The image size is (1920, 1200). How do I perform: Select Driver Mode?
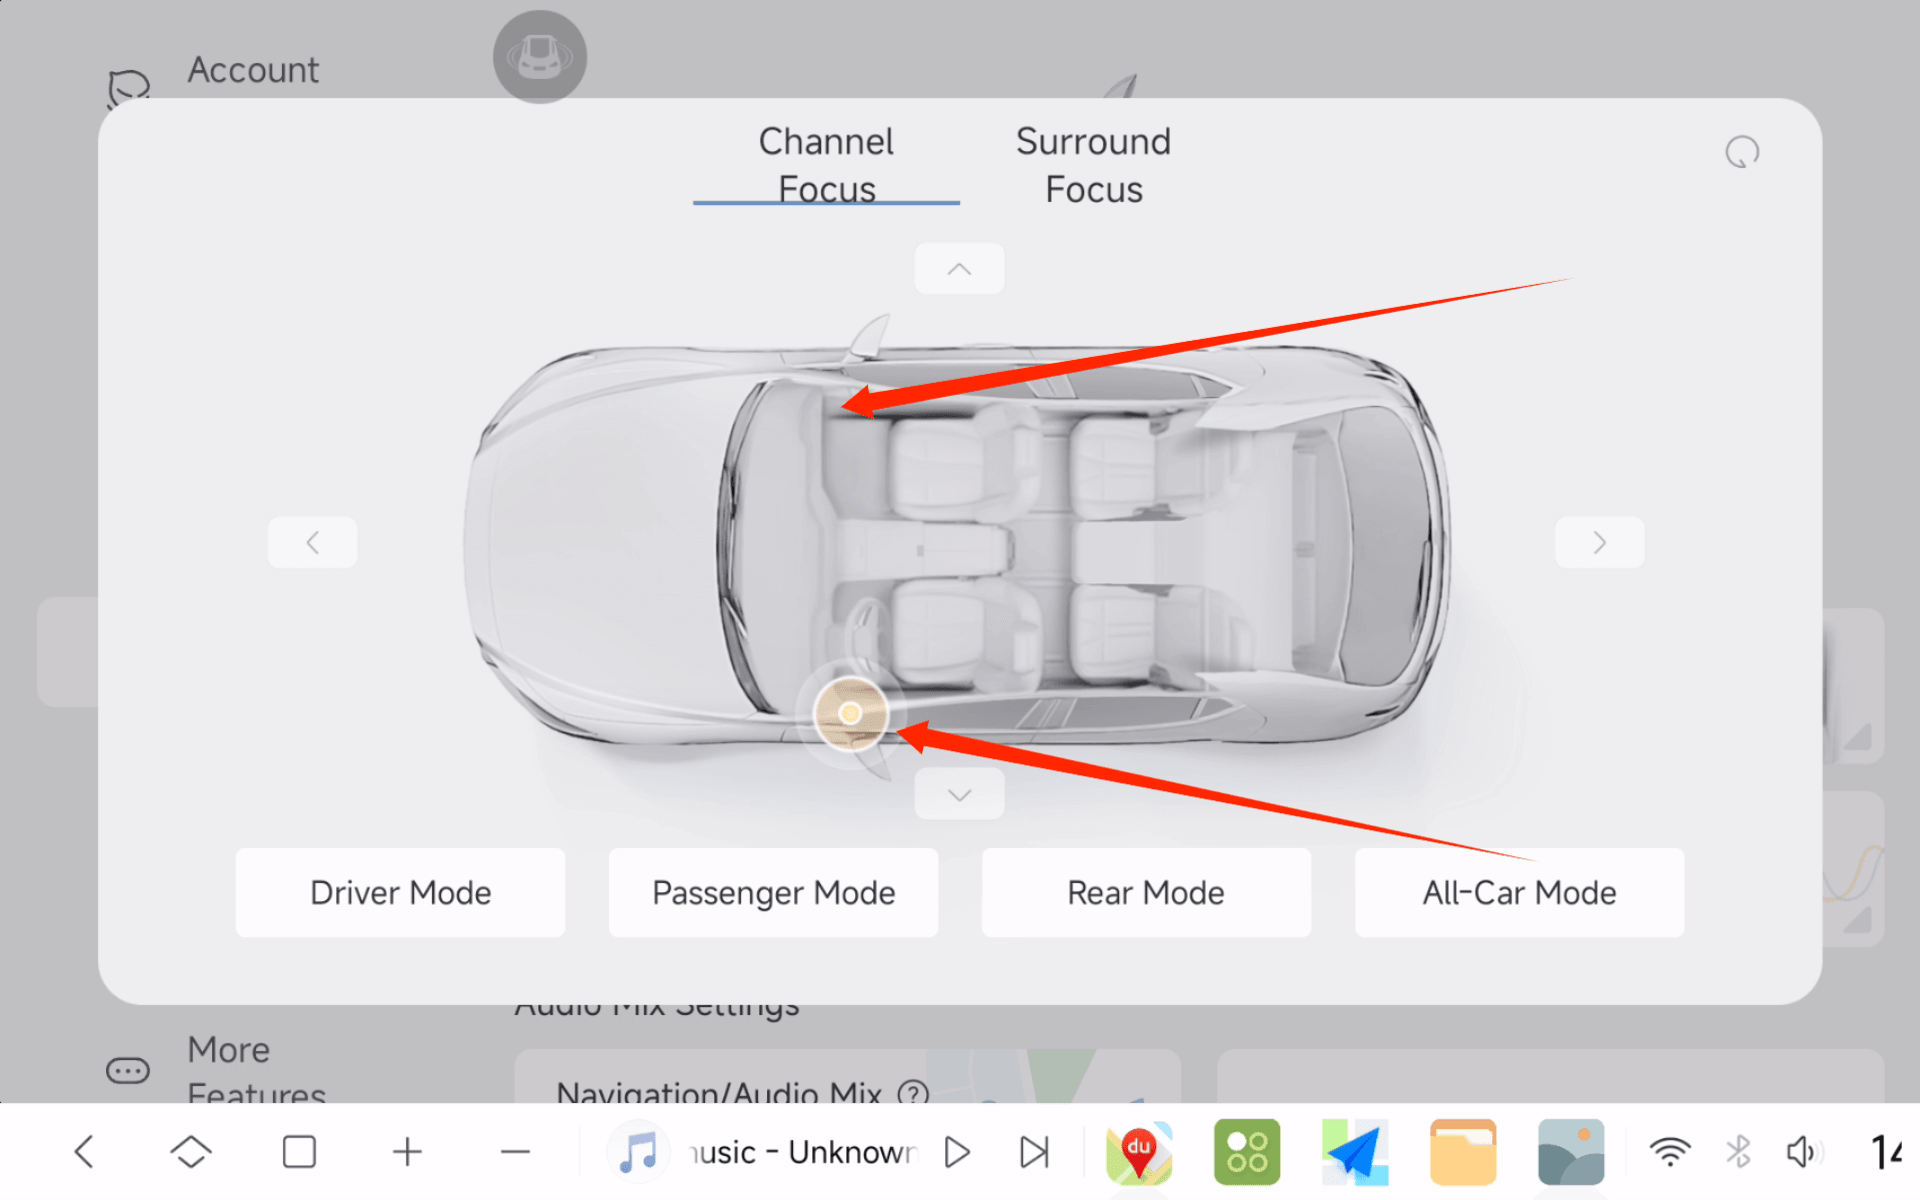(x=400, y=892)
